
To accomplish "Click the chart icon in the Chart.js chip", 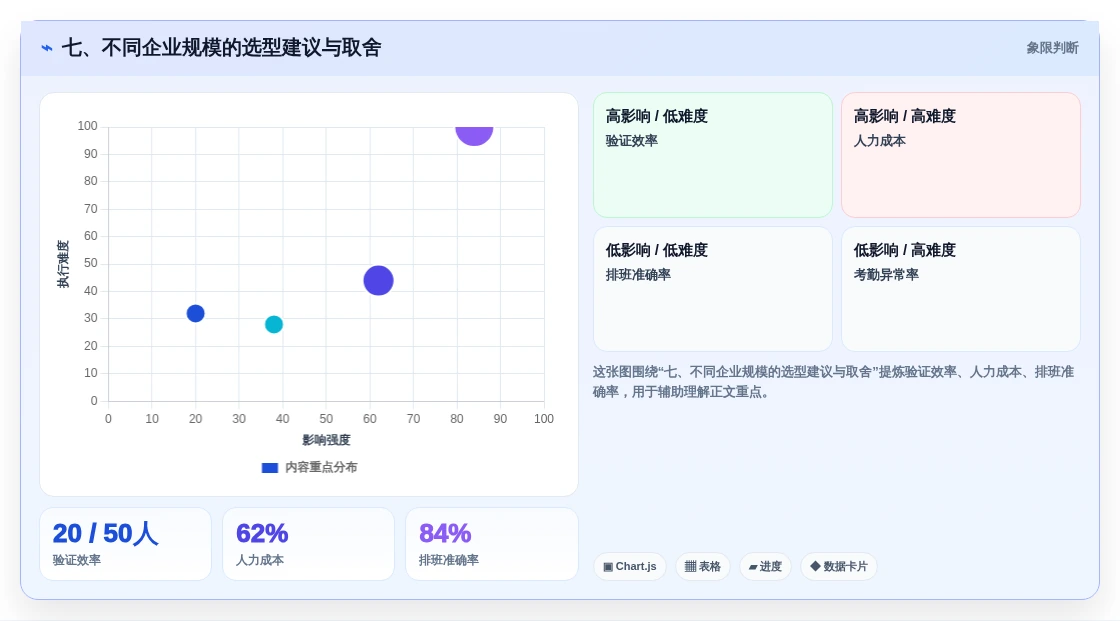I will click(608, 567).
